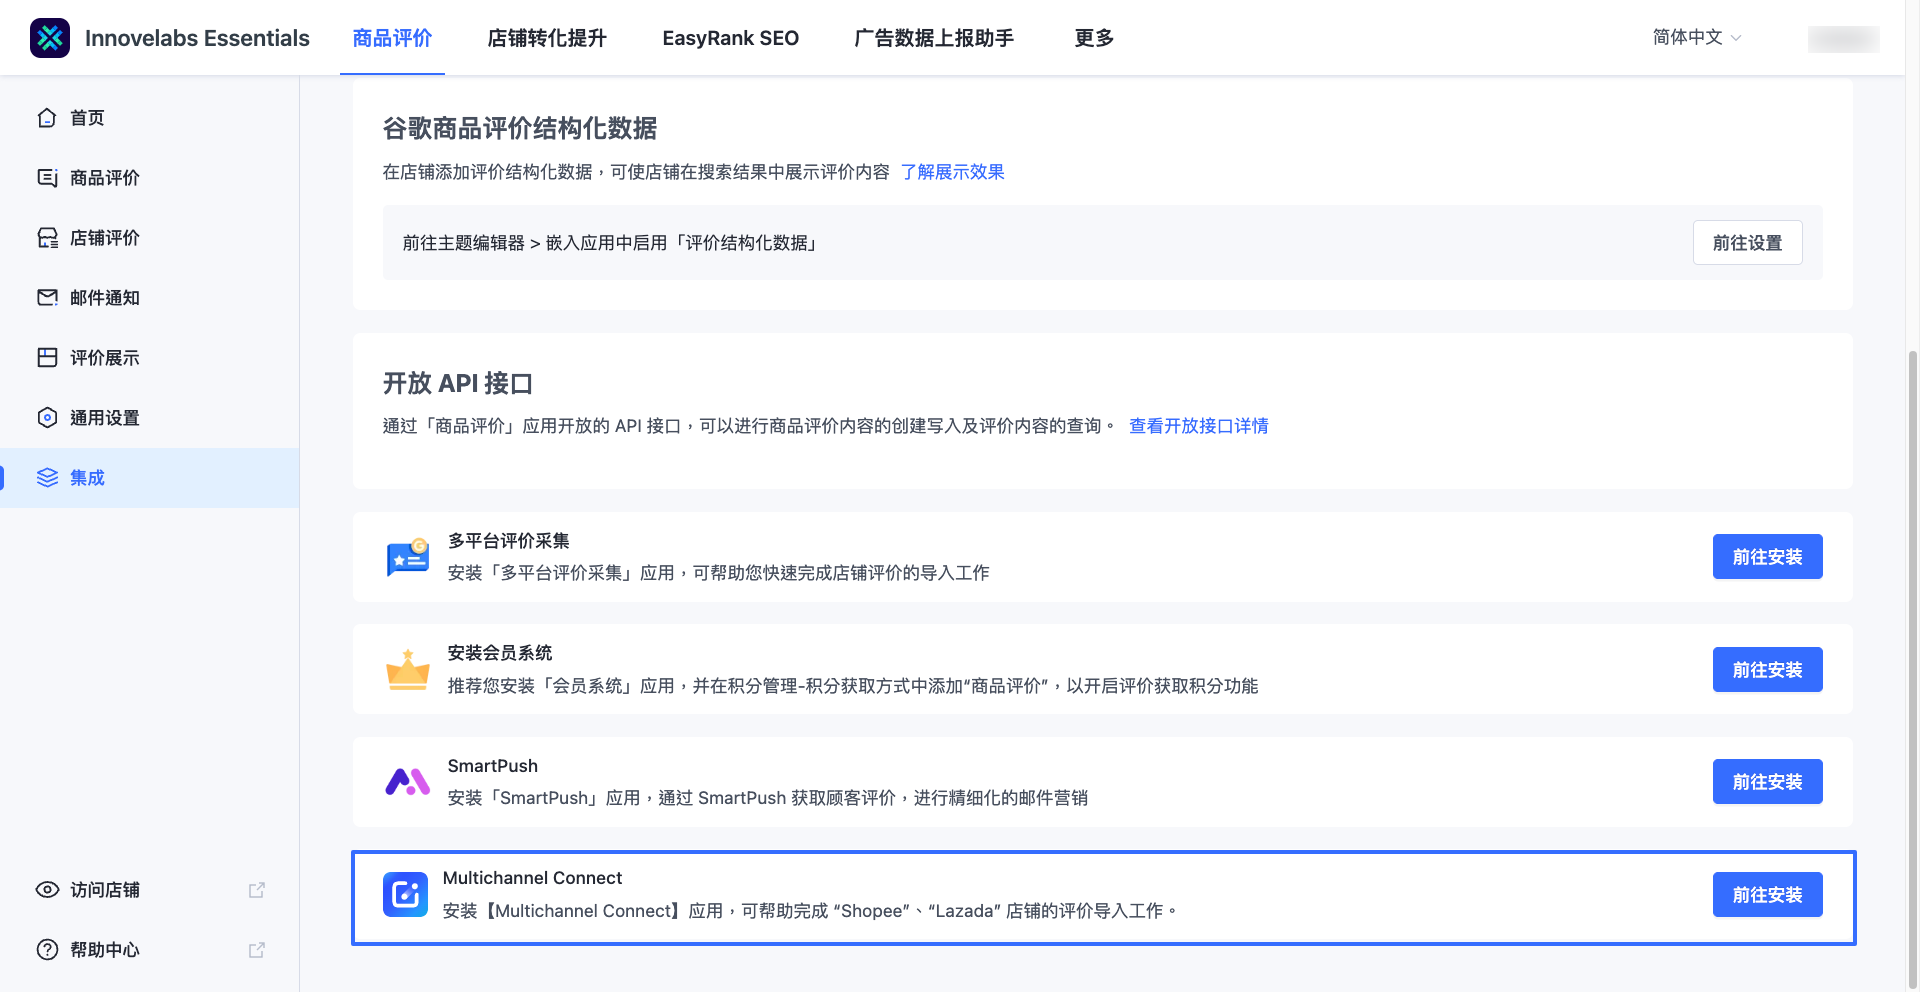Image resolution: width=1920 pixels, height=992 pixels.
Task: Click the 集成 layers icon in sidebar
Action: point(47,478)
